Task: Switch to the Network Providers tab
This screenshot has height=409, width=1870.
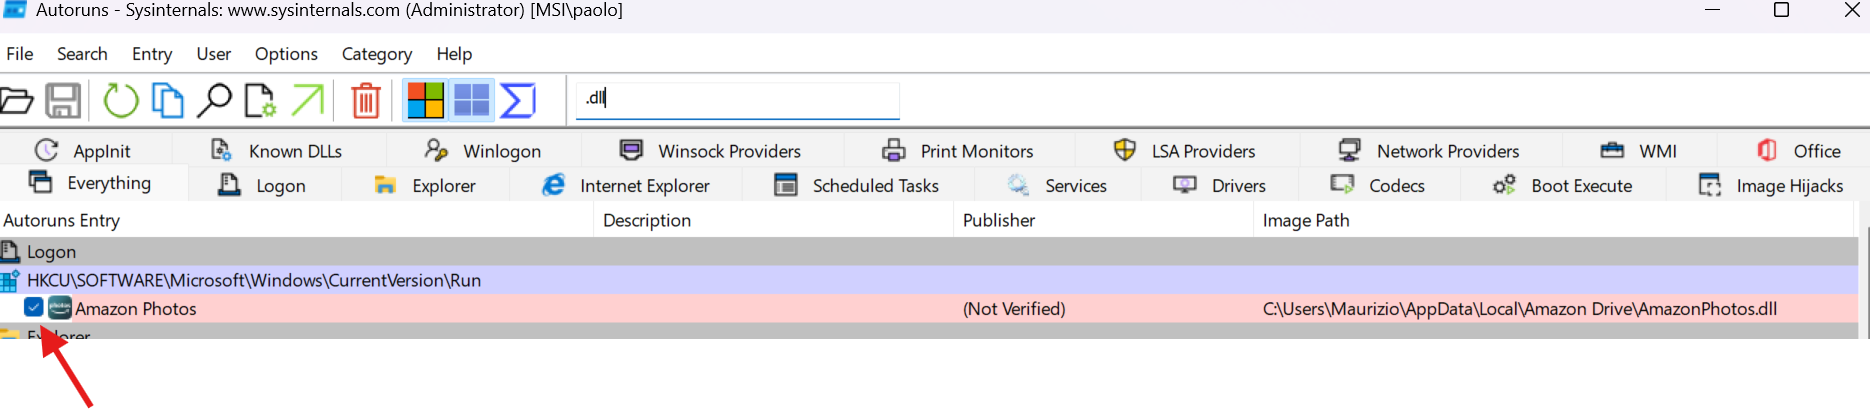Action: click(x=1429, y=150)
